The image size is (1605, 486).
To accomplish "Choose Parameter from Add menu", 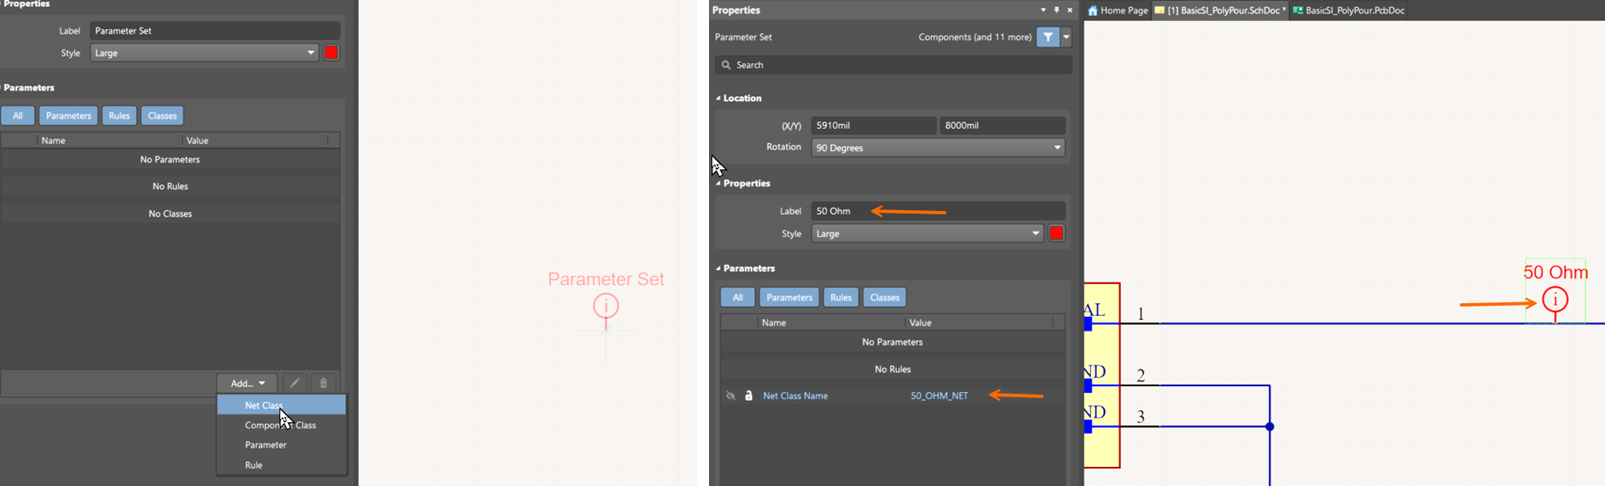I will click(x=281, y=445).
